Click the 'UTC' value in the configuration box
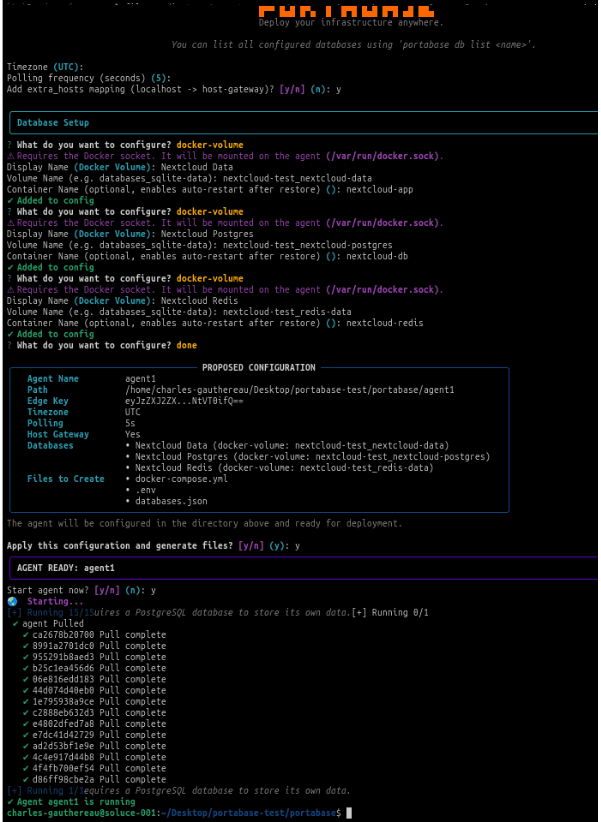The height and width of the screenshot is (822, 601). [133, 412]
